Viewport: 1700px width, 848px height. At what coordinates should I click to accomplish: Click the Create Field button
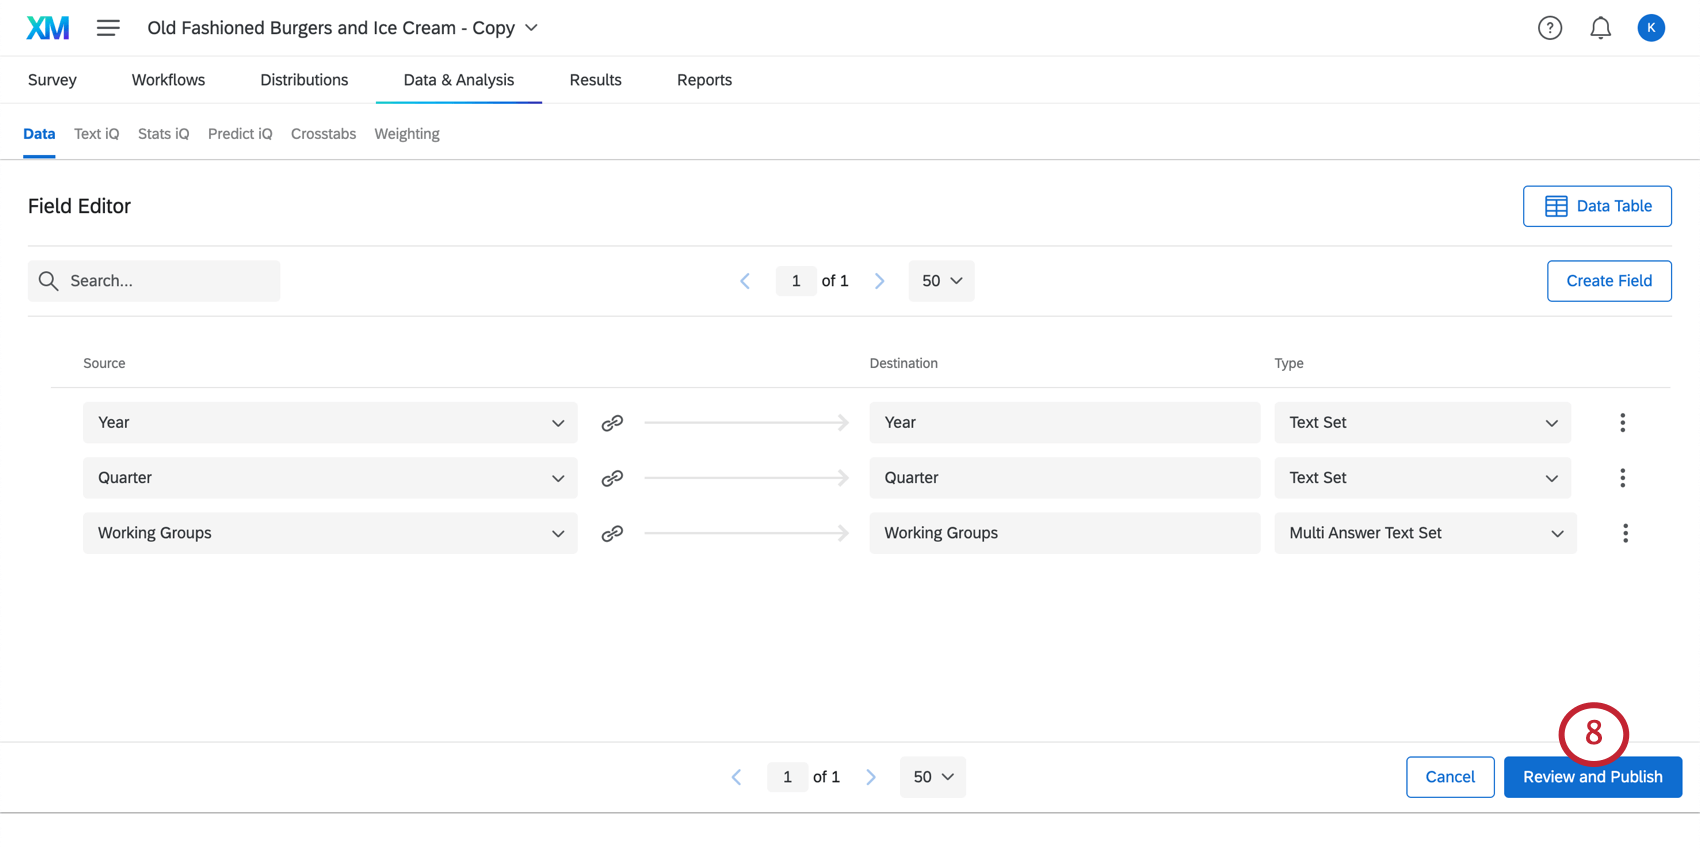pos(1608,281)
